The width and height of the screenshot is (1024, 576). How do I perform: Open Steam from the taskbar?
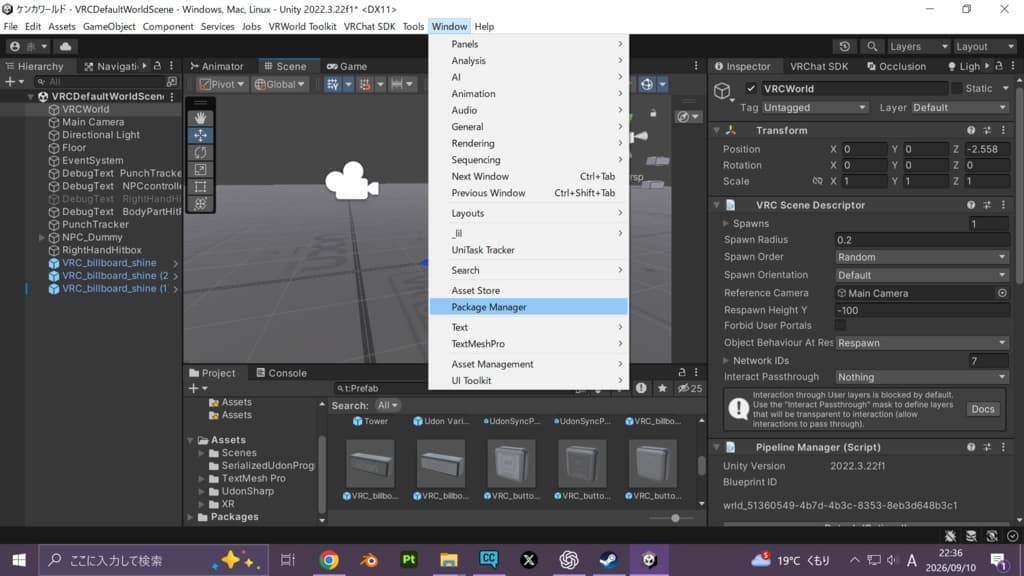(609, 560)
